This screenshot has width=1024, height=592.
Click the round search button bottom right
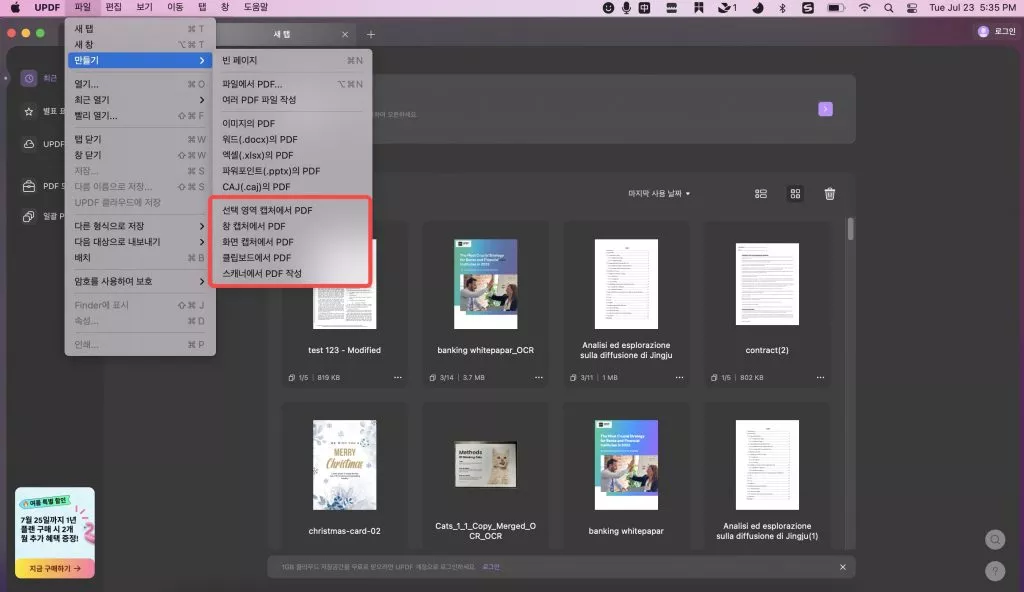tap(995, 539)
